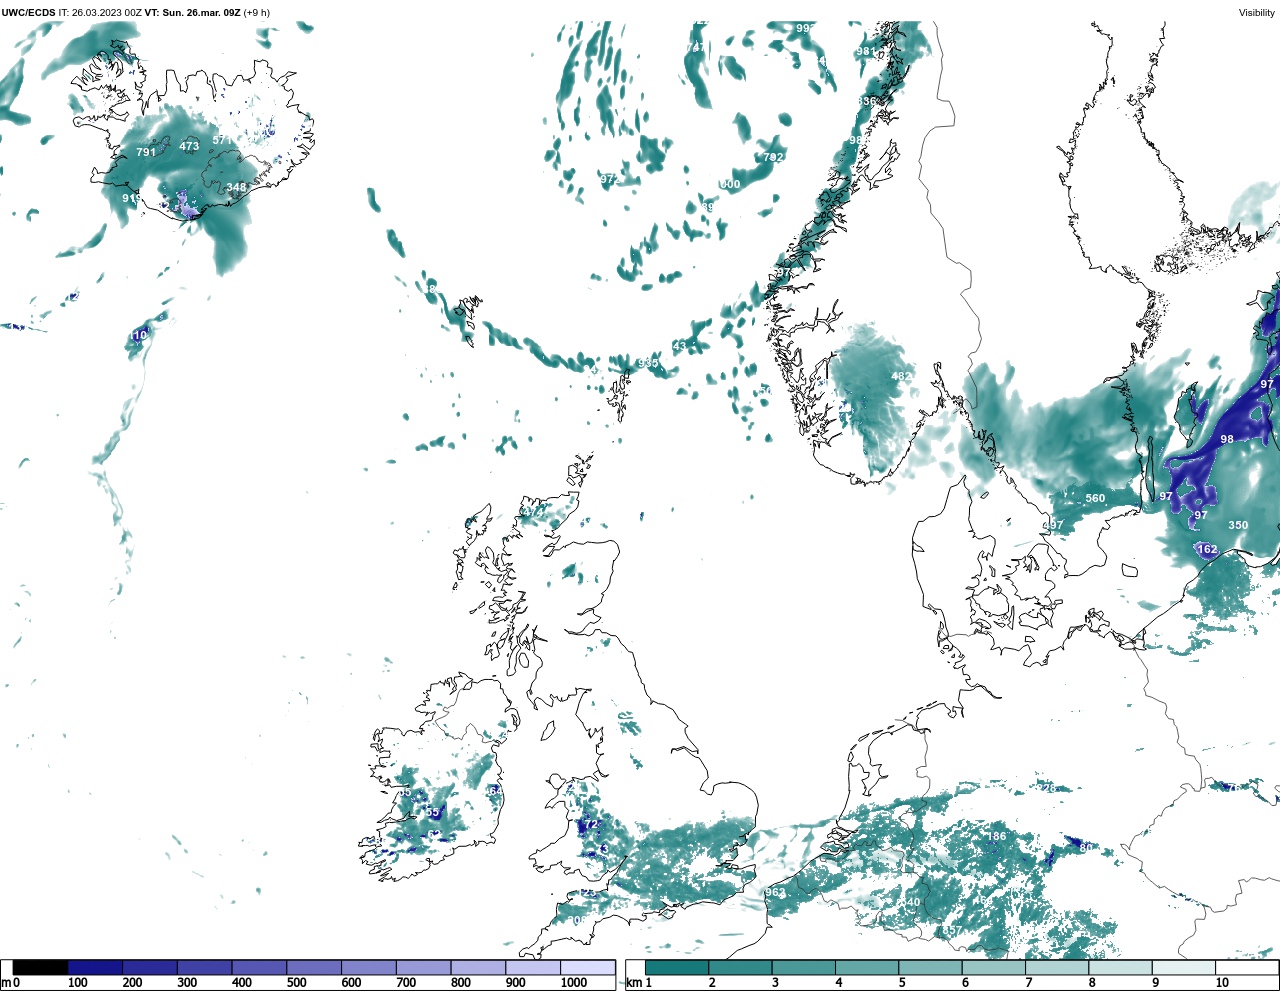
Task: Click the 'km' unit label on the legend
Action: (x=634, y=982)
